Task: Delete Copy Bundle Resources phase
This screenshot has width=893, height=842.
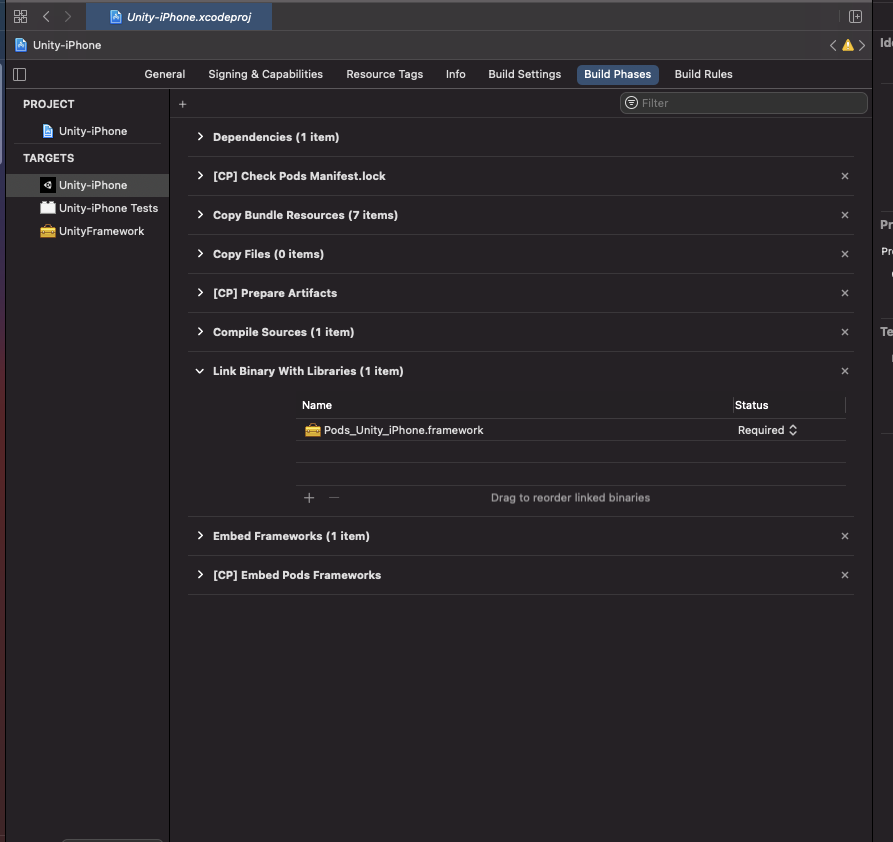Action: (845, 215)
